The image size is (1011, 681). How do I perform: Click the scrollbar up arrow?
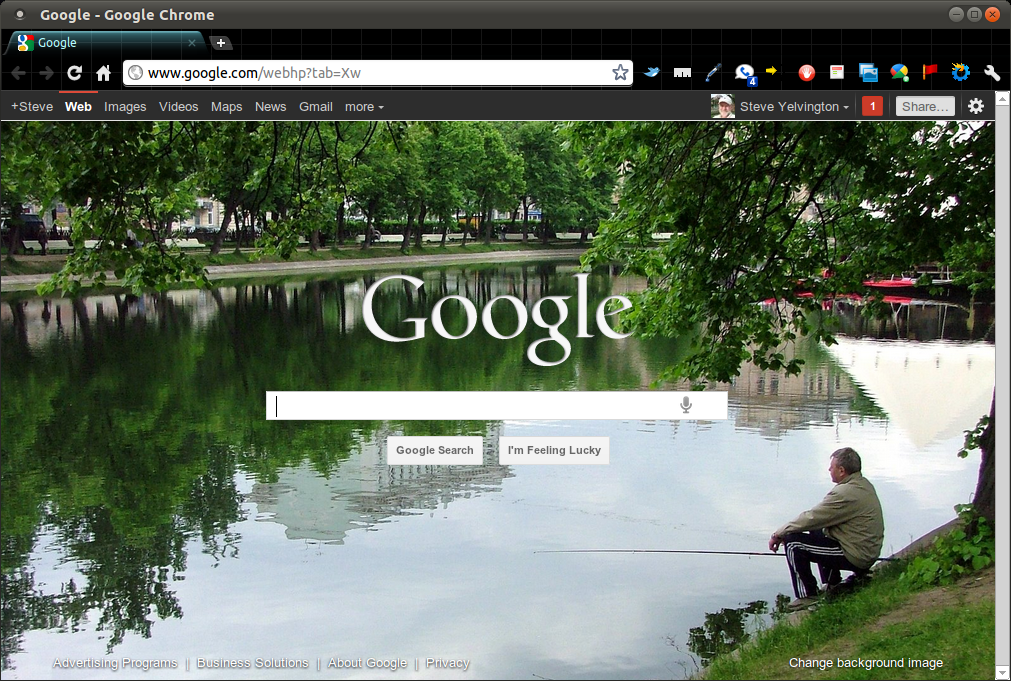(1003, 99)
